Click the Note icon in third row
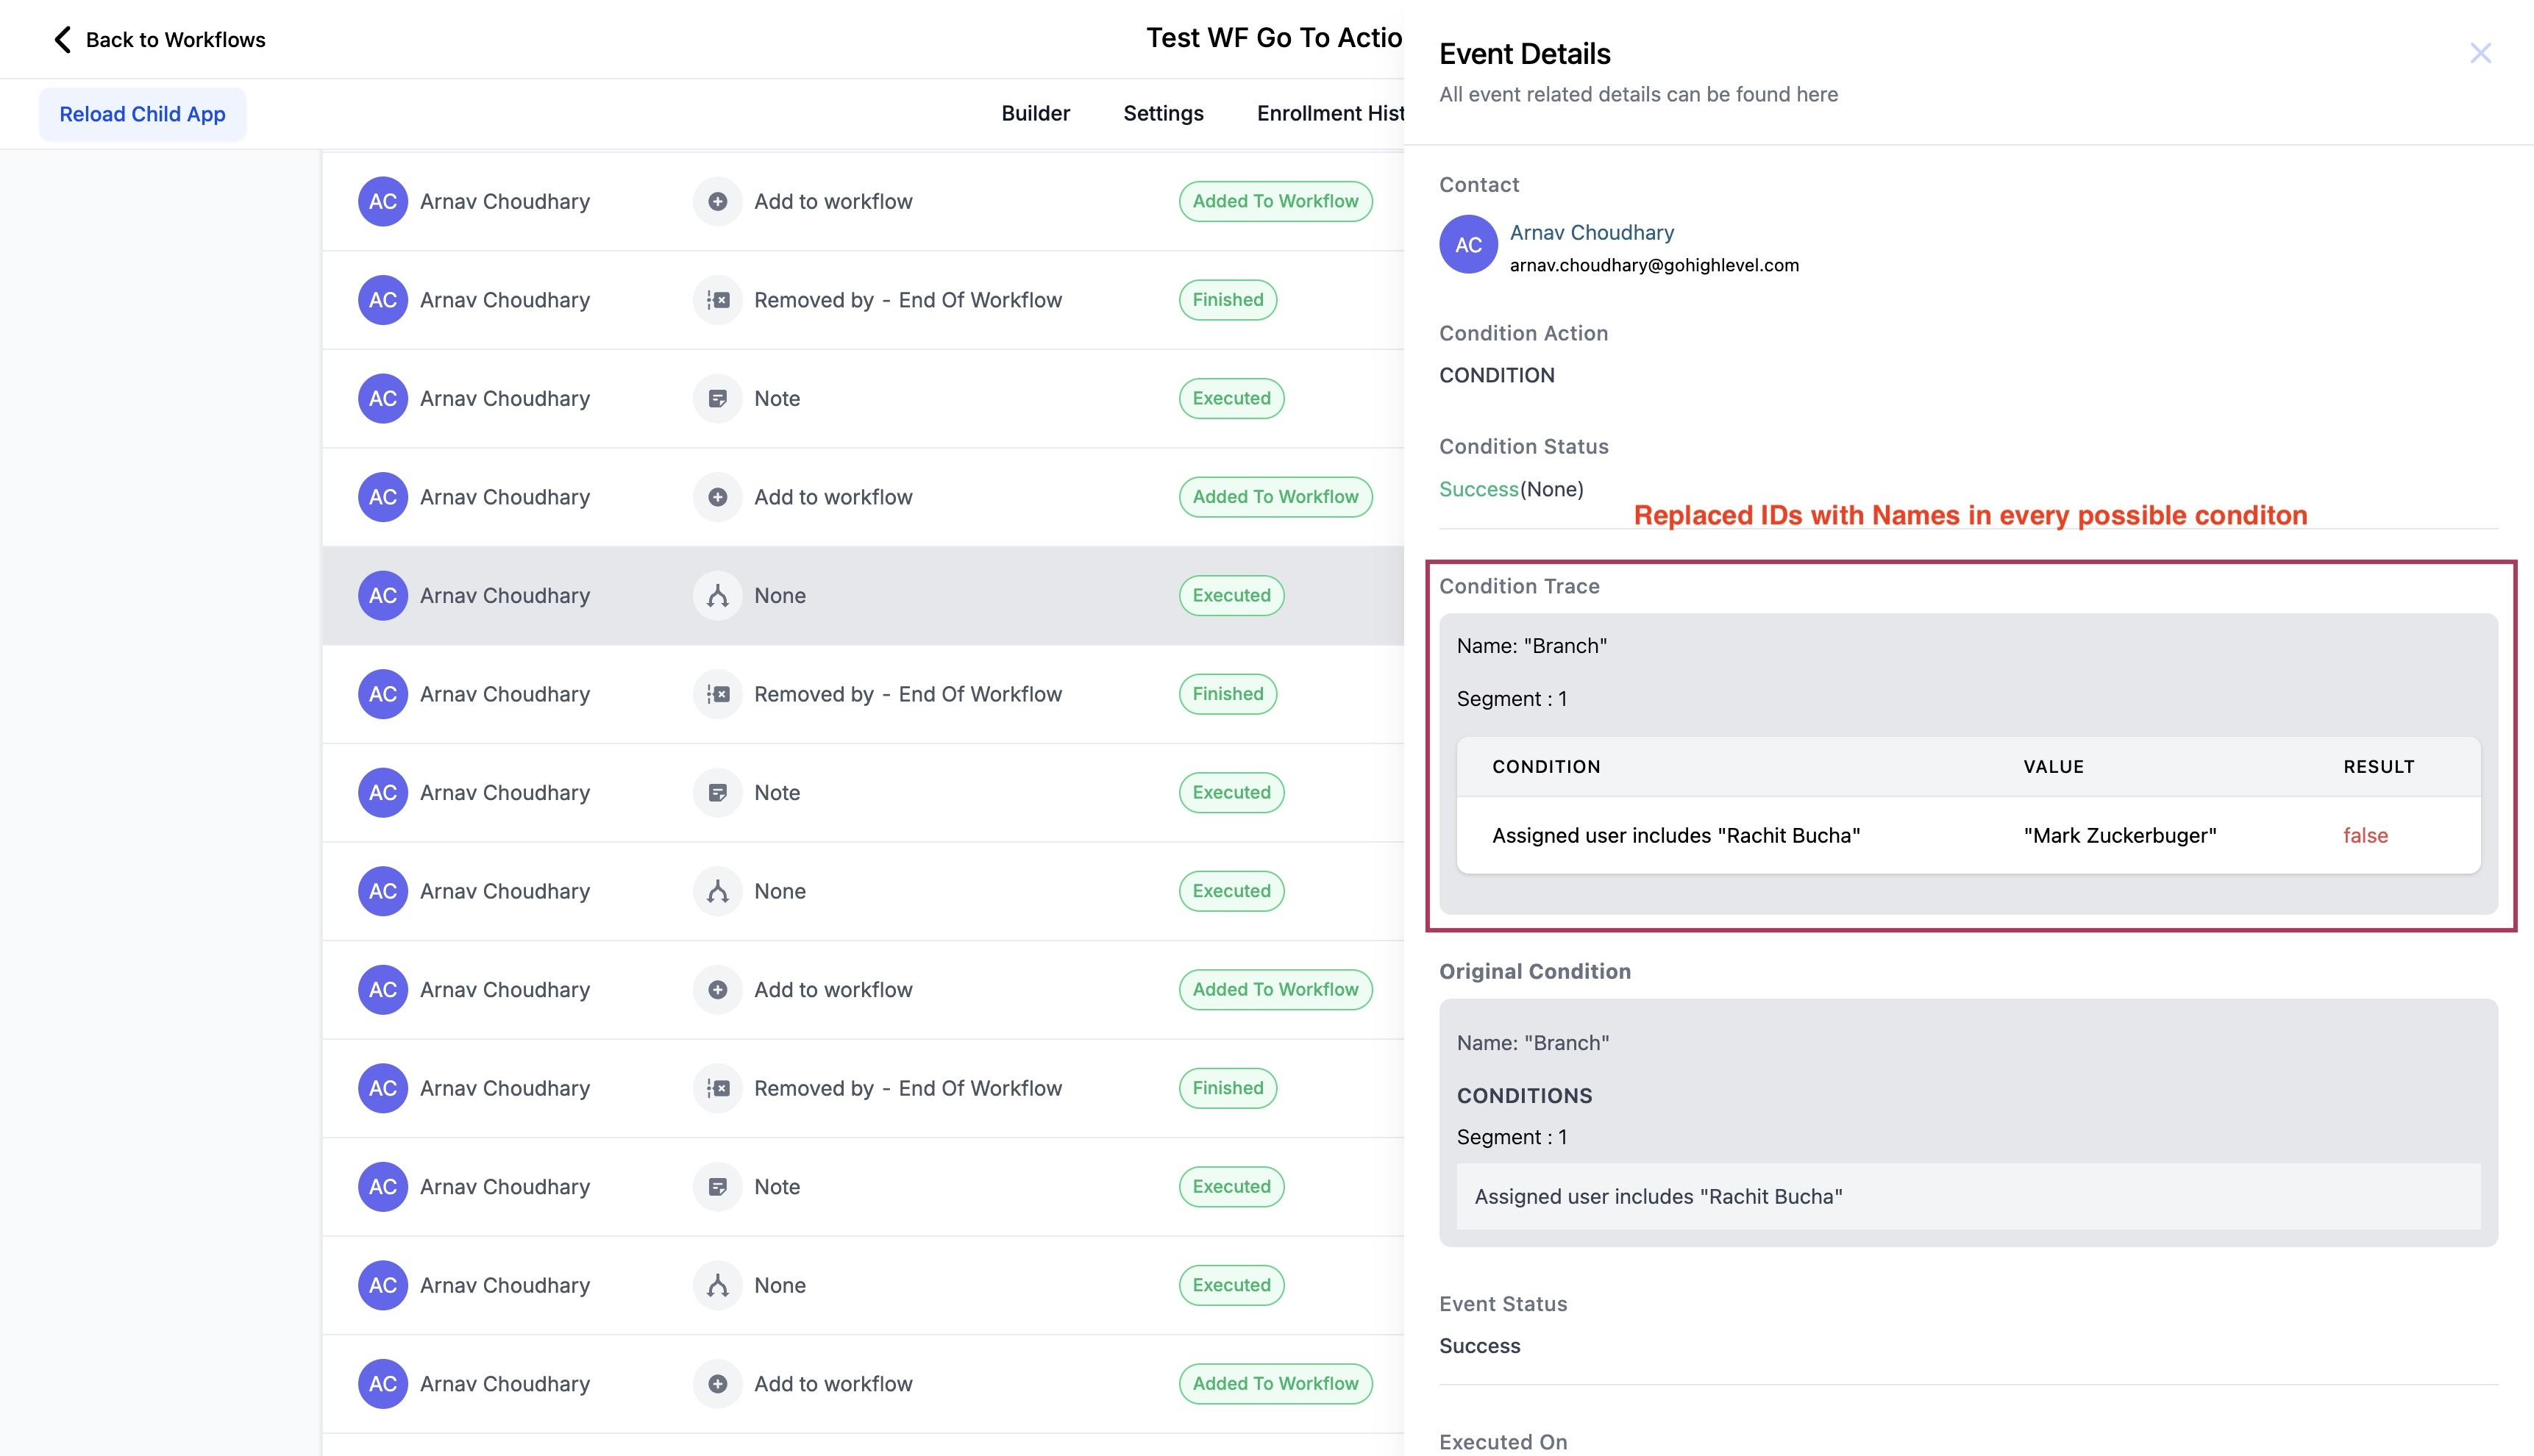The height and width of the screenshot is (1456, 2534). [x=717, y=399]
